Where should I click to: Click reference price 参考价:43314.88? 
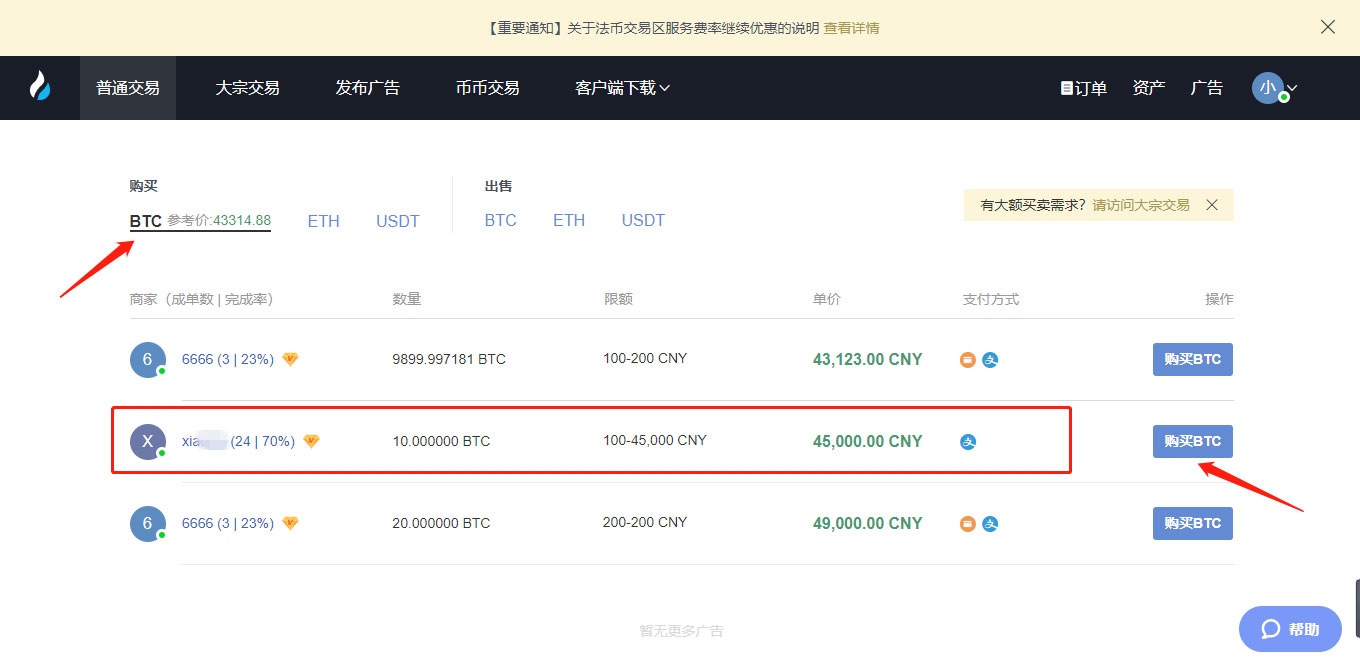tap(219, 220)
